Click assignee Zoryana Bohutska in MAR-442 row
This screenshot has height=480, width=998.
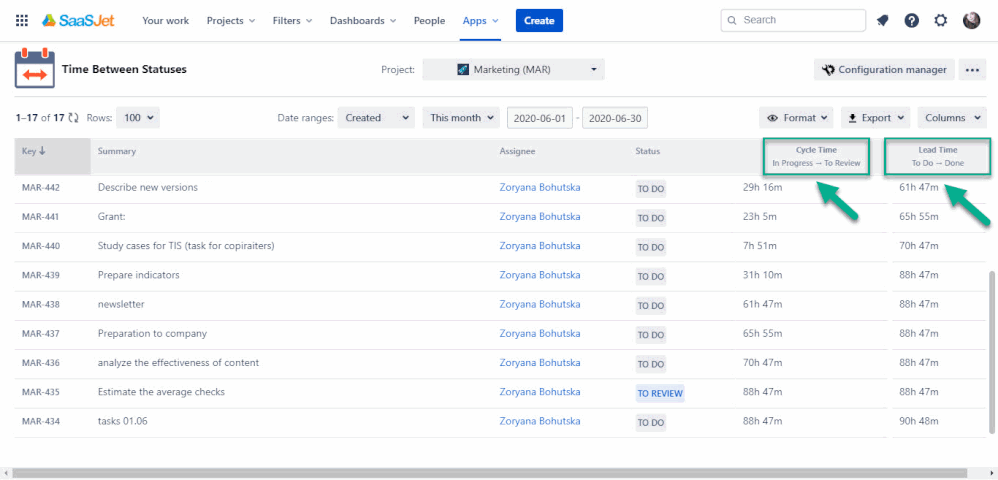point(540,187)
